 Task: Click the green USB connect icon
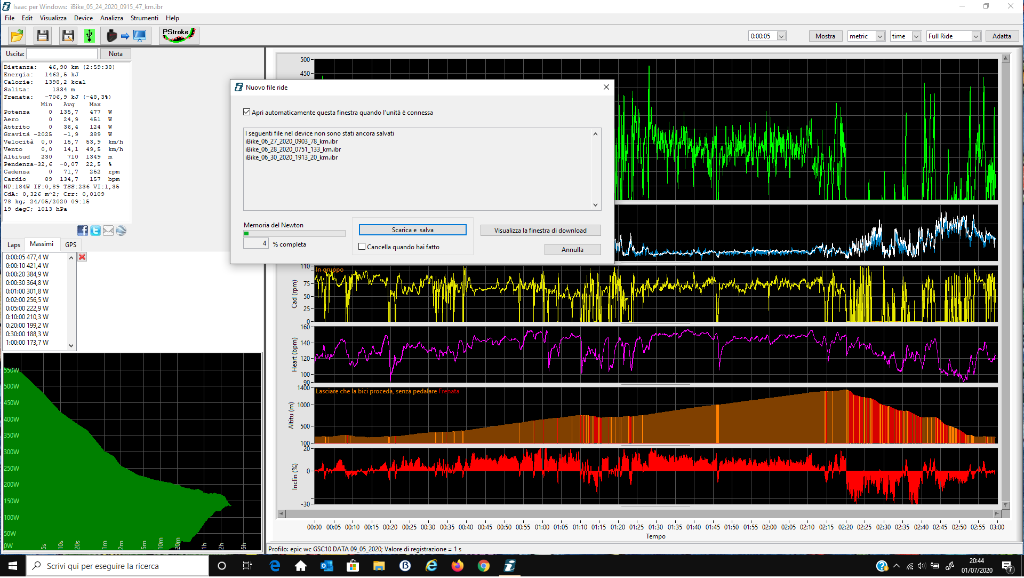88,36
